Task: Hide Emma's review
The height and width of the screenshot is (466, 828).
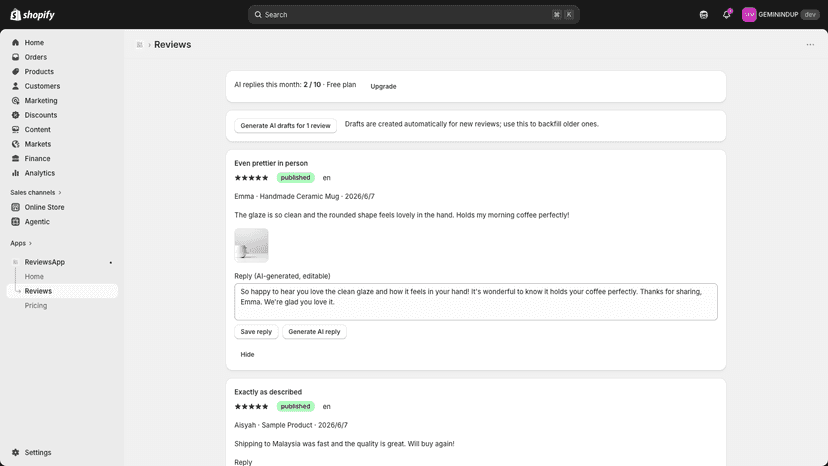Action: click(x=247, y=355)
